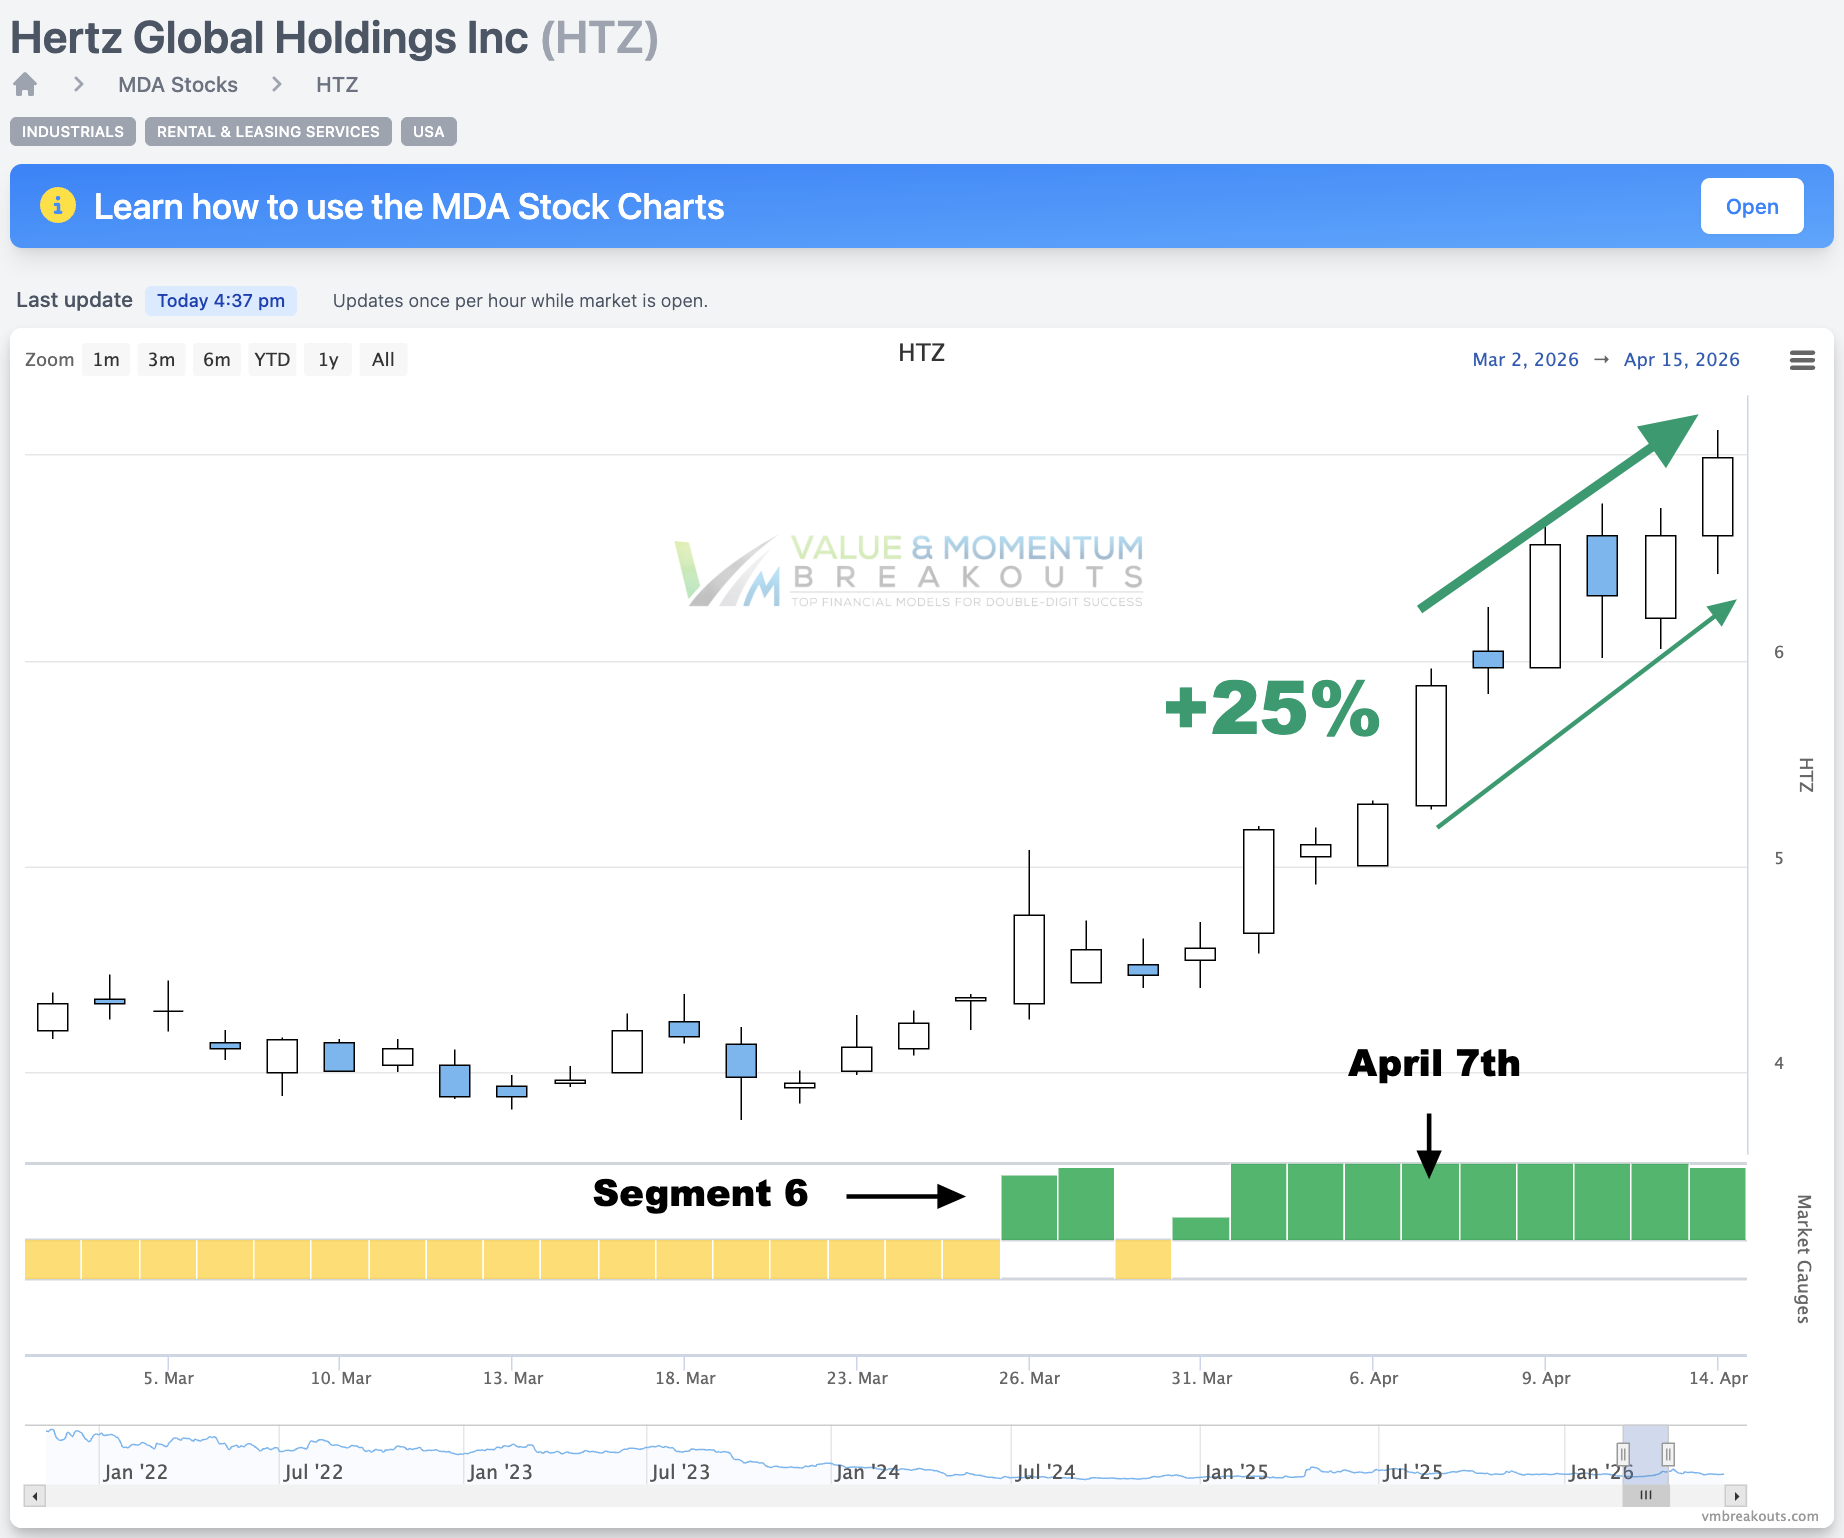The height and width of the screenshot is (1538, 1844).
Task: Click the INDUSTRIALS tag
Action: tap(73, 132)
